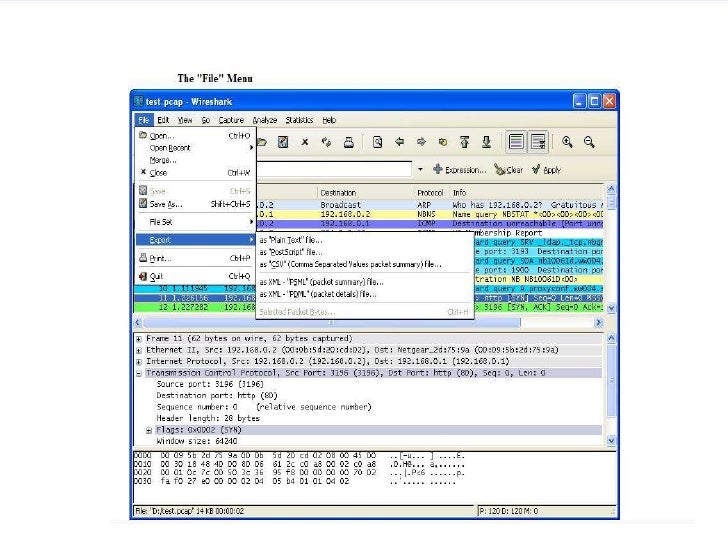
Task: Select the Source port: 3196 line
Action: 210,384
